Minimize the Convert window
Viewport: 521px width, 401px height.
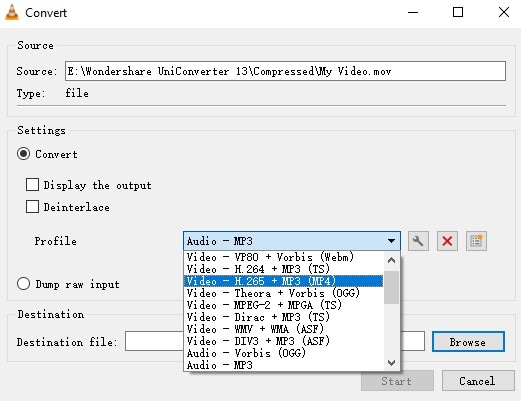(413, 13)
